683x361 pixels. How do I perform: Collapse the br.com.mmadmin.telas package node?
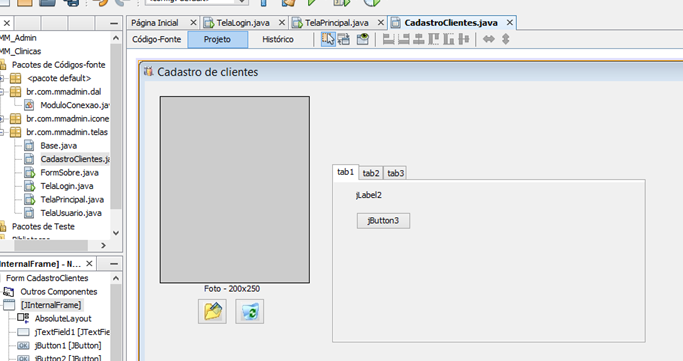pos(1,132)
